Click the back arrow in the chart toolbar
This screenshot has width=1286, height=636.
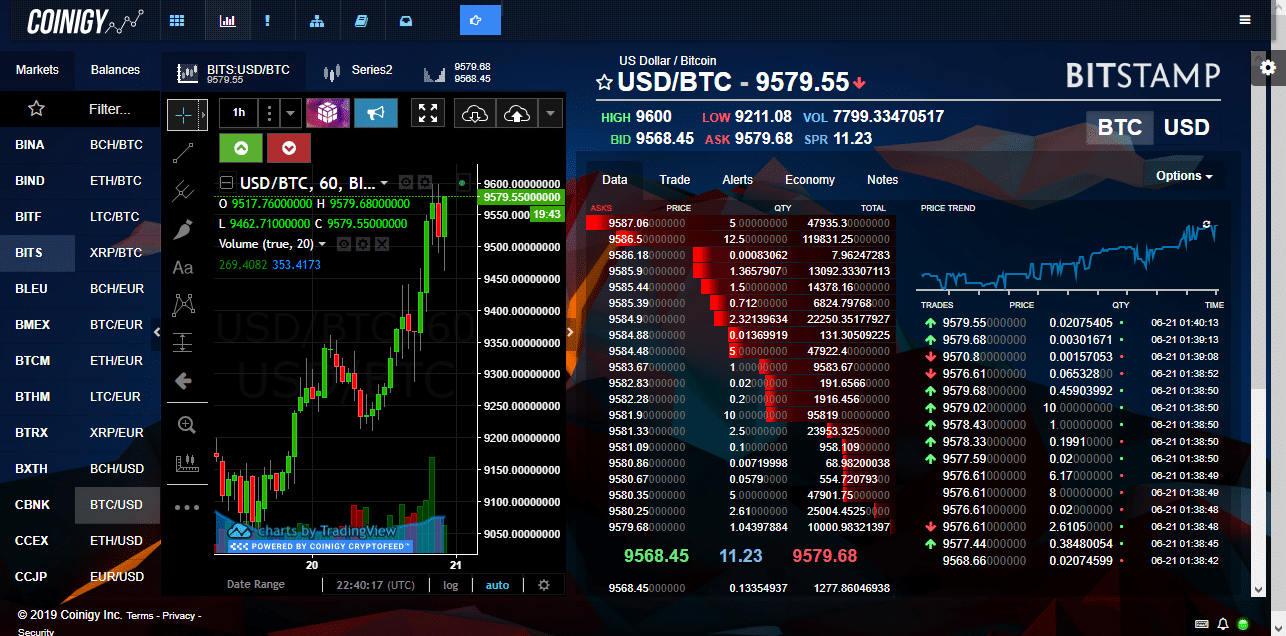183,380
